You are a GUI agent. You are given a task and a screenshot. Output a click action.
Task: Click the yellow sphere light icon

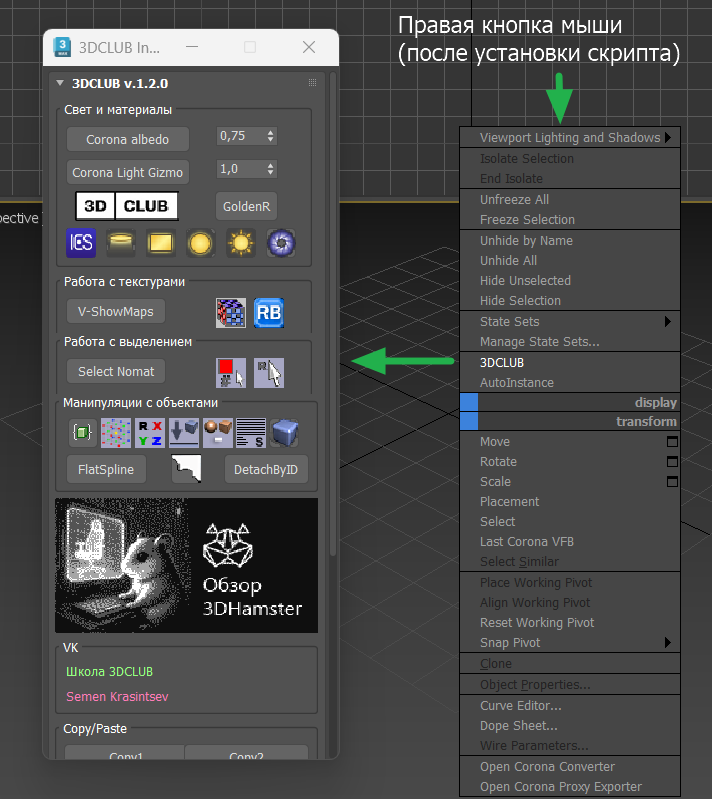pyautogui.click(x=200, y=243)
